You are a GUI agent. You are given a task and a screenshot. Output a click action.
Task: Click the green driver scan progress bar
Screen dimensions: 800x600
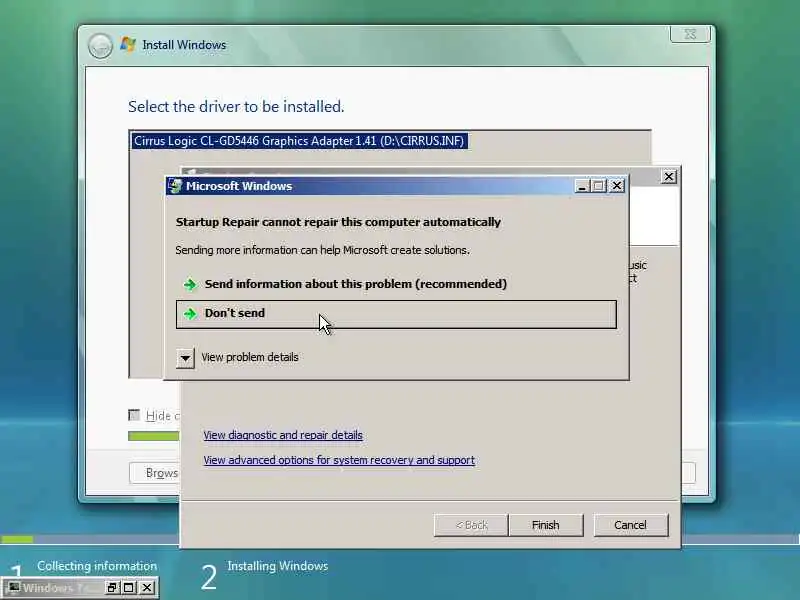pos(154,436)
